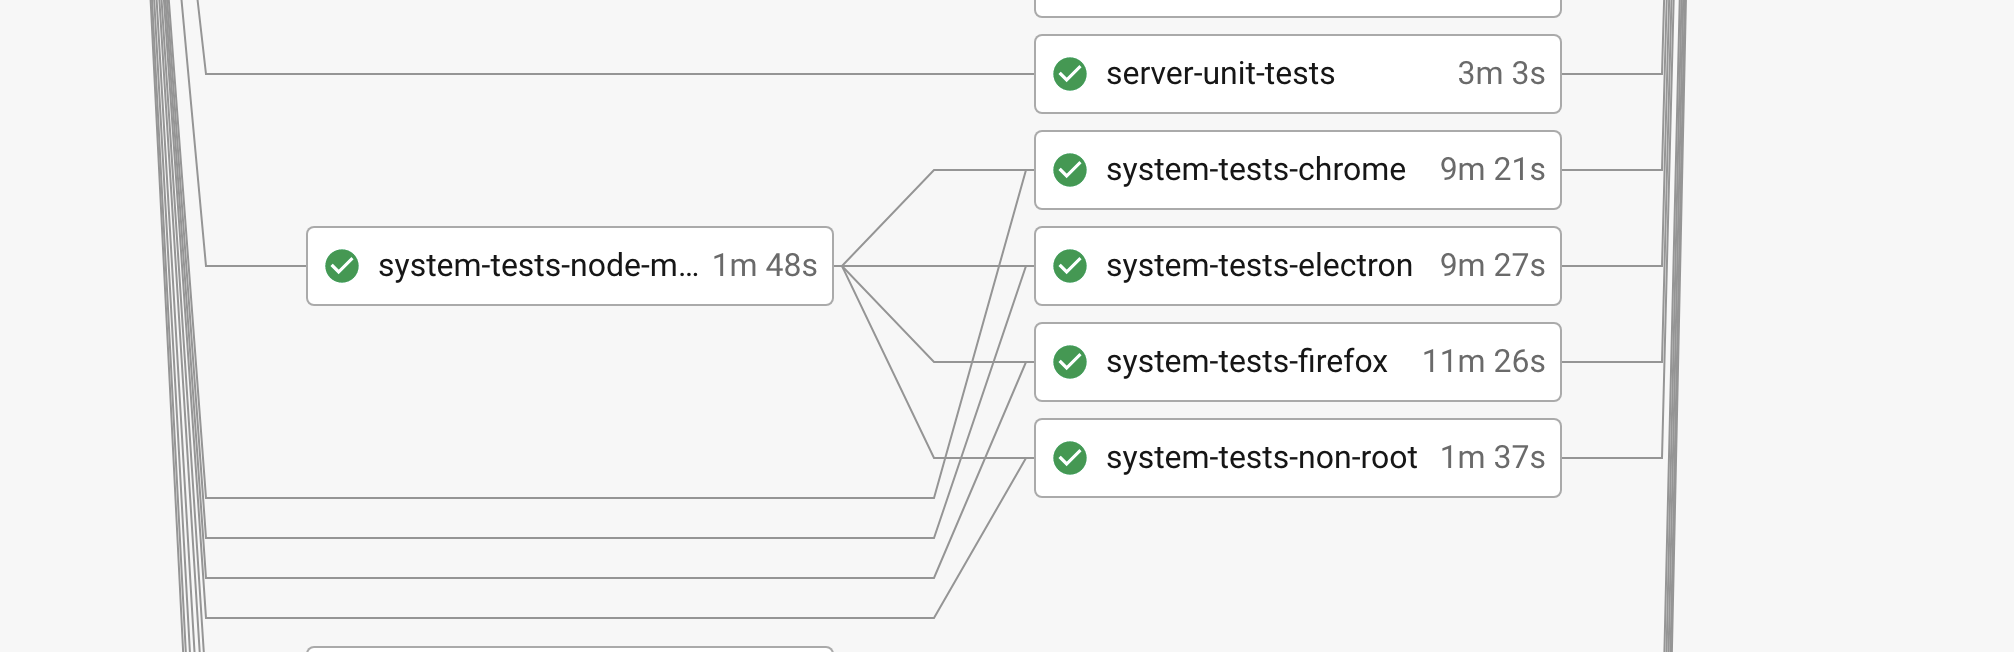
Task: Click the partially visible job card above server-unit-tests
Action: tap(1297, 8)
